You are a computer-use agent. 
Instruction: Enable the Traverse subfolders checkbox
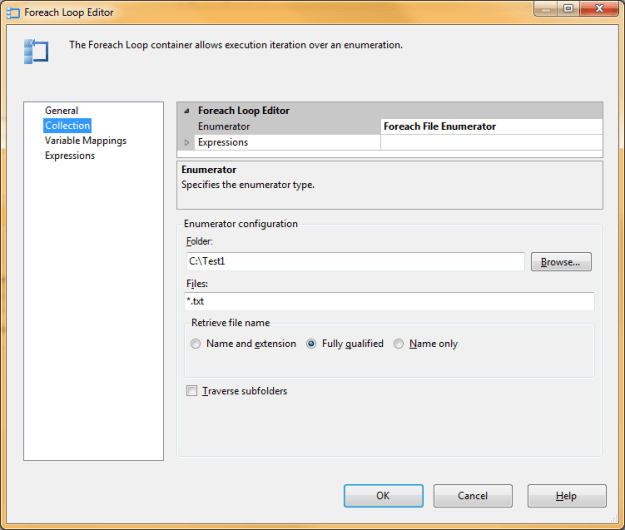pos(192,391)
